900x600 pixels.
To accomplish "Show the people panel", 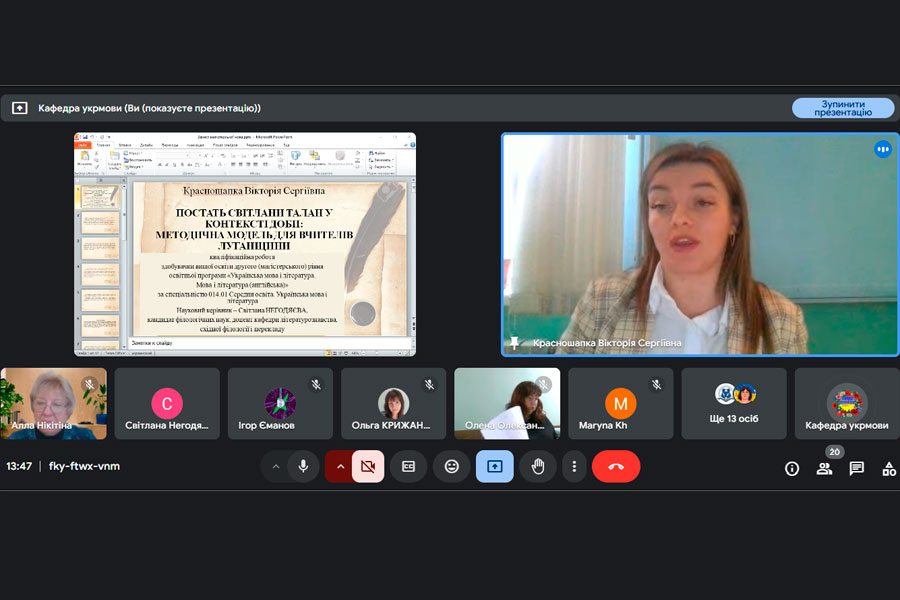I will (824, 469).
